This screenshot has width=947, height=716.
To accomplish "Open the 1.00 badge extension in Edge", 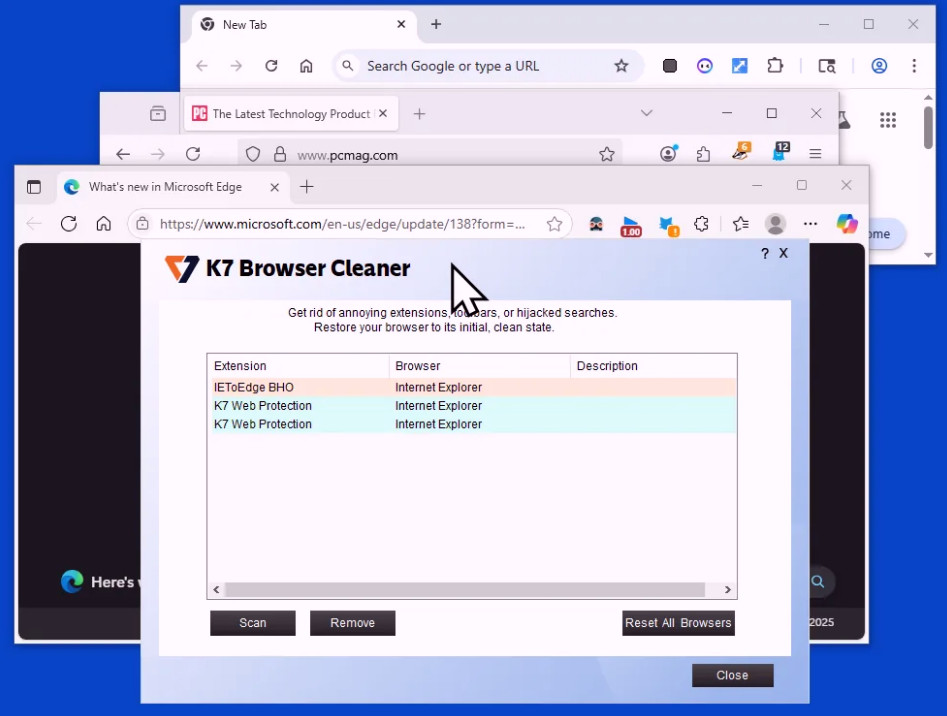I will [x=631, y=226].
